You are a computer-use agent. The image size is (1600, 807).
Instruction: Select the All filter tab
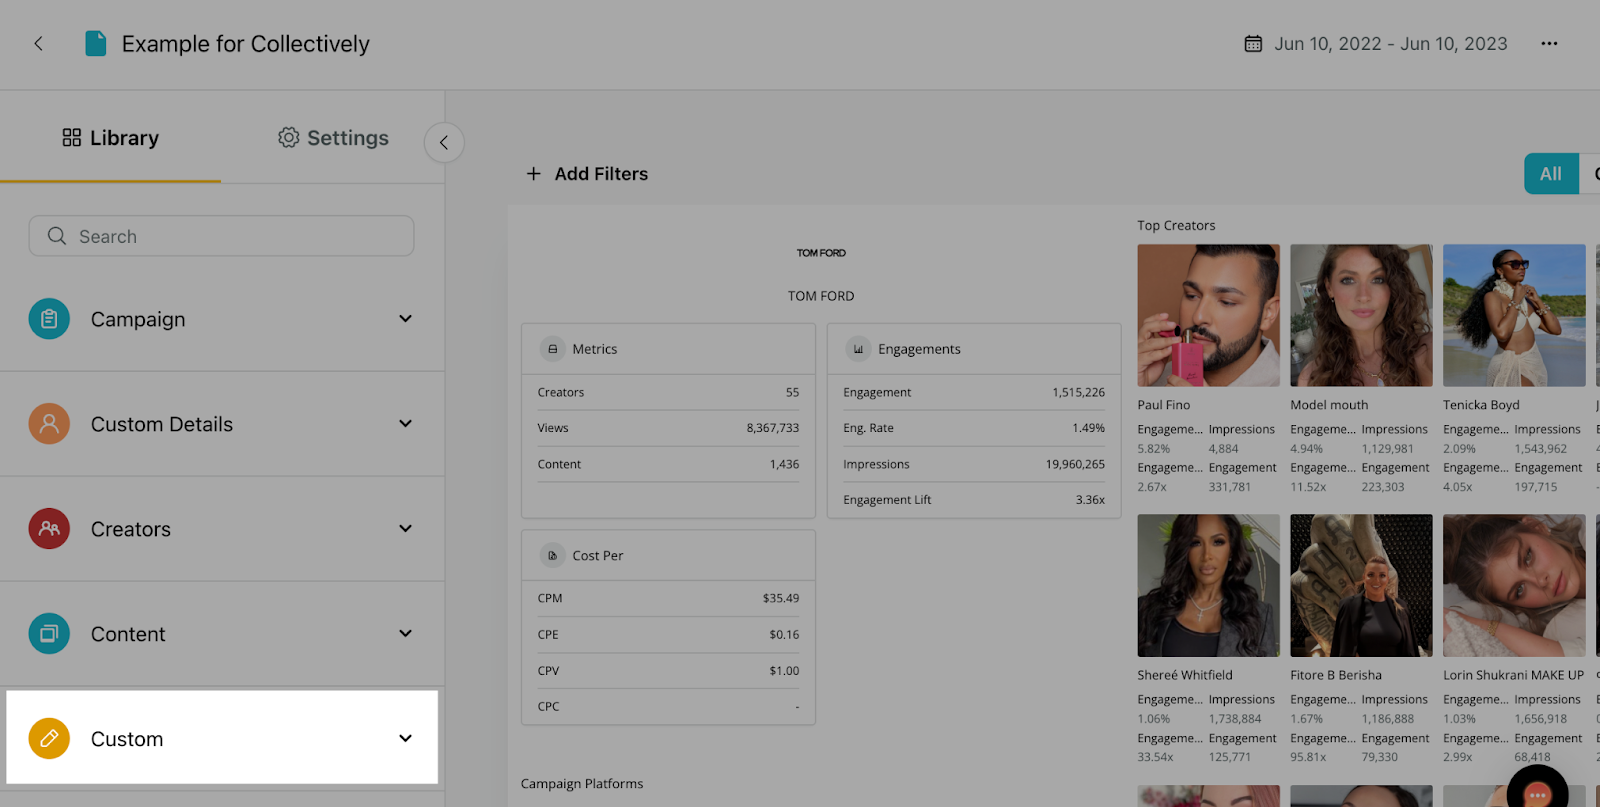coord(1551,174)
